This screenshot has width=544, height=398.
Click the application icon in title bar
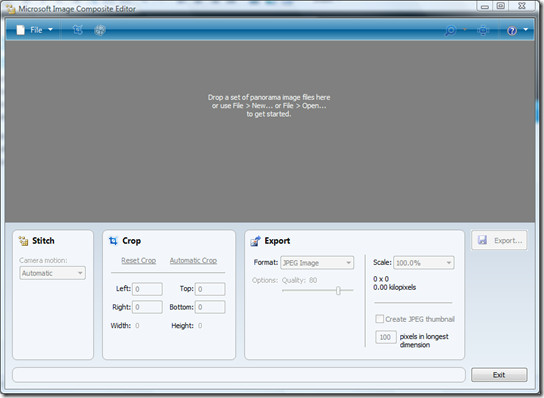coord(10,9)
